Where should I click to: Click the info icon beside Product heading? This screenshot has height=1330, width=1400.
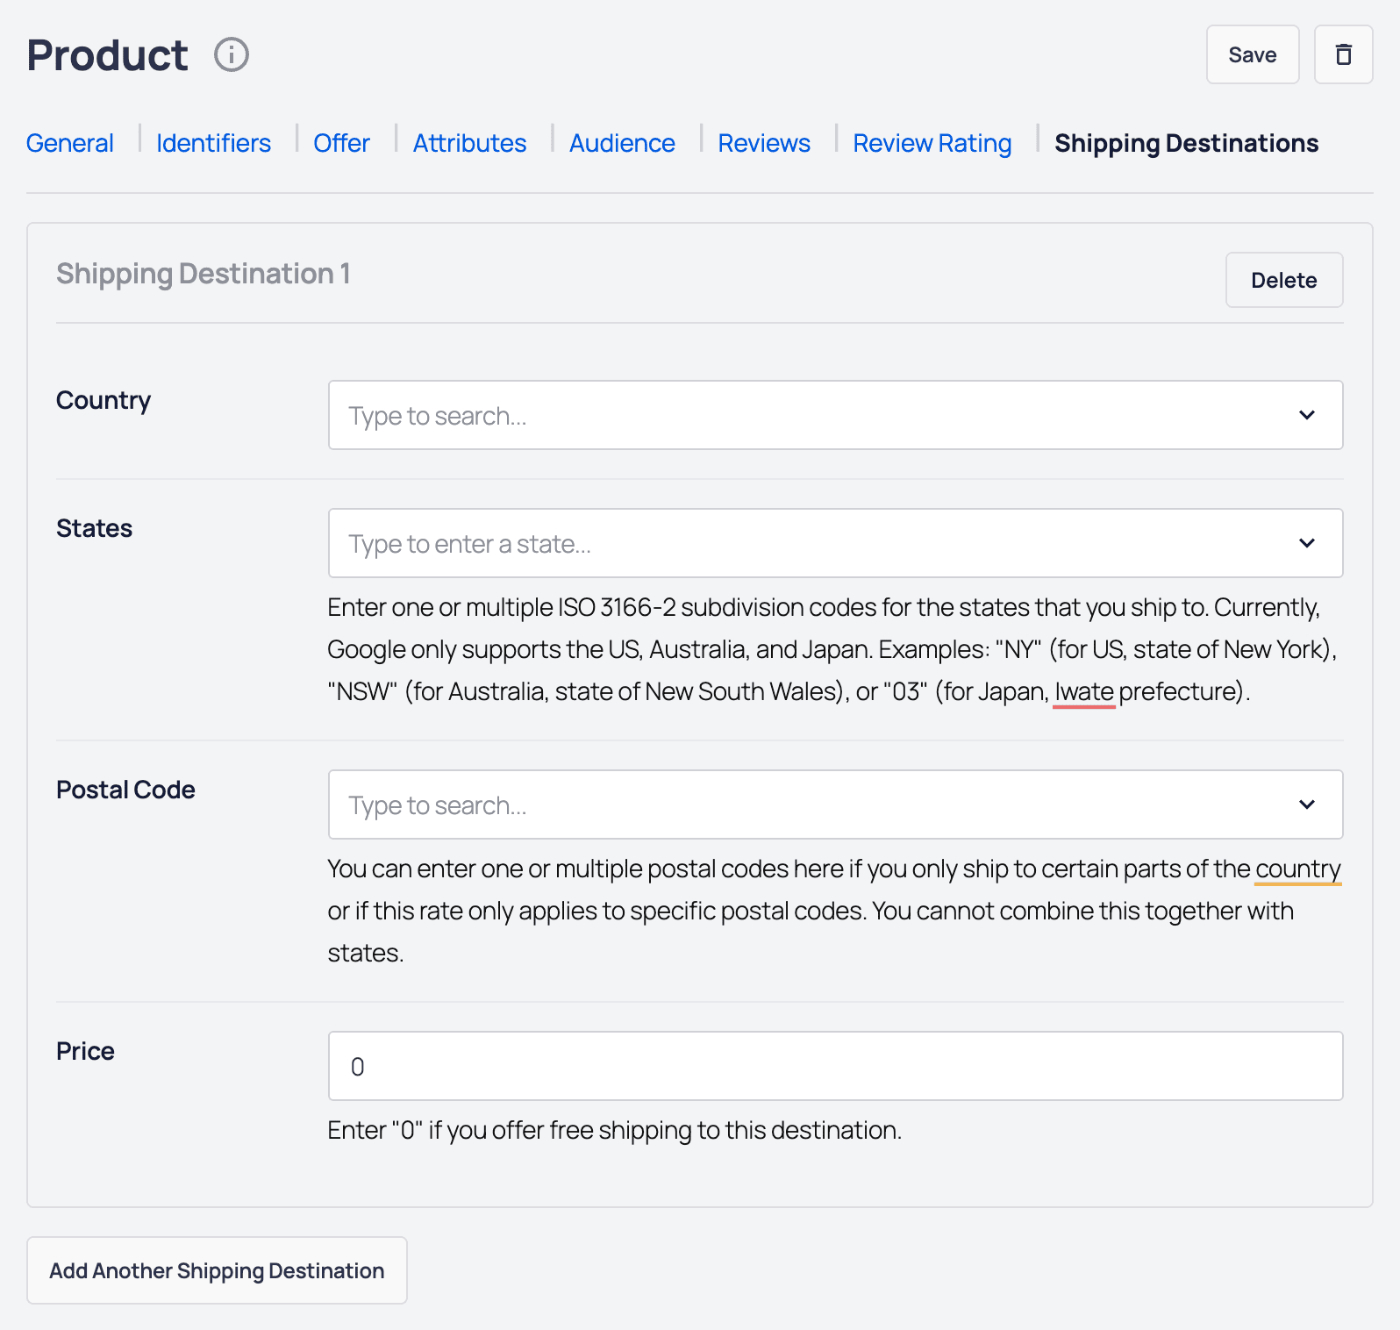pos(231,54)
